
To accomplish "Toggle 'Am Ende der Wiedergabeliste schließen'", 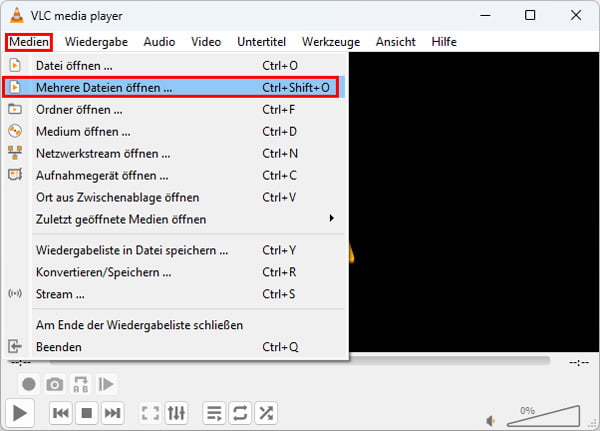I will pos(174,325).
